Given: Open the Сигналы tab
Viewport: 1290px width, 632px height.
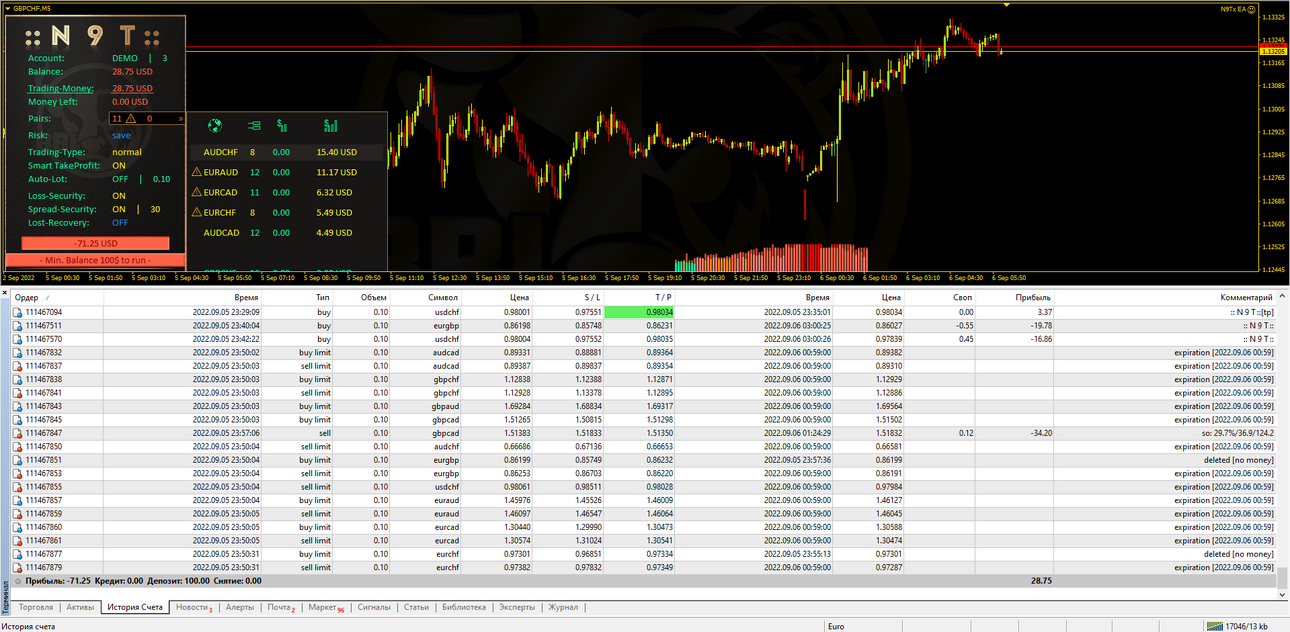Looking at the screenshot, I should click(374, 607).
